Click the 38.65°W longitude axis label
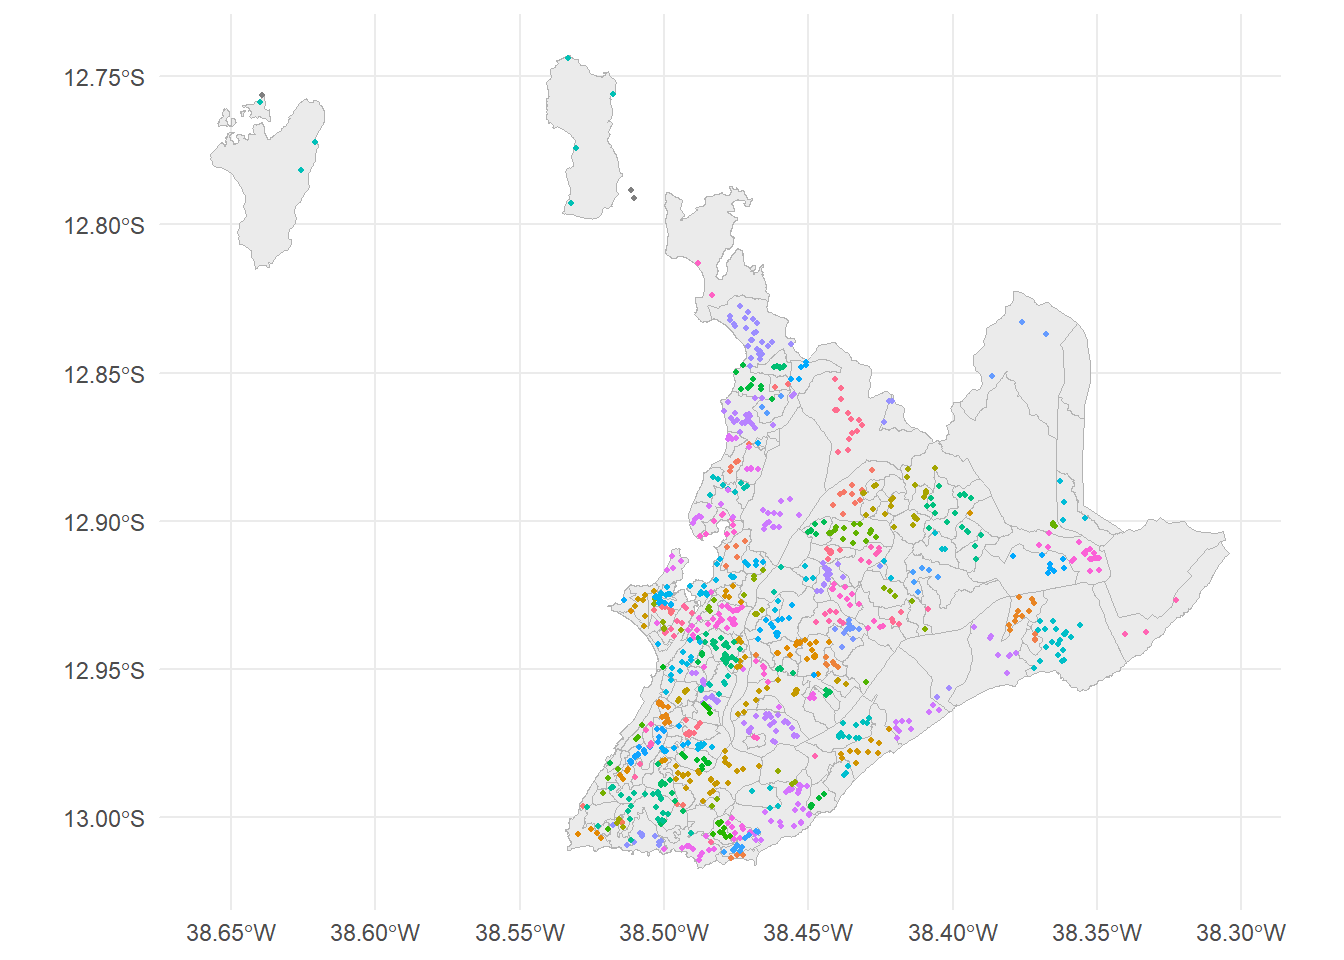Image resolution: width=1344 pixels, height=960 pixels. [231, 934]
